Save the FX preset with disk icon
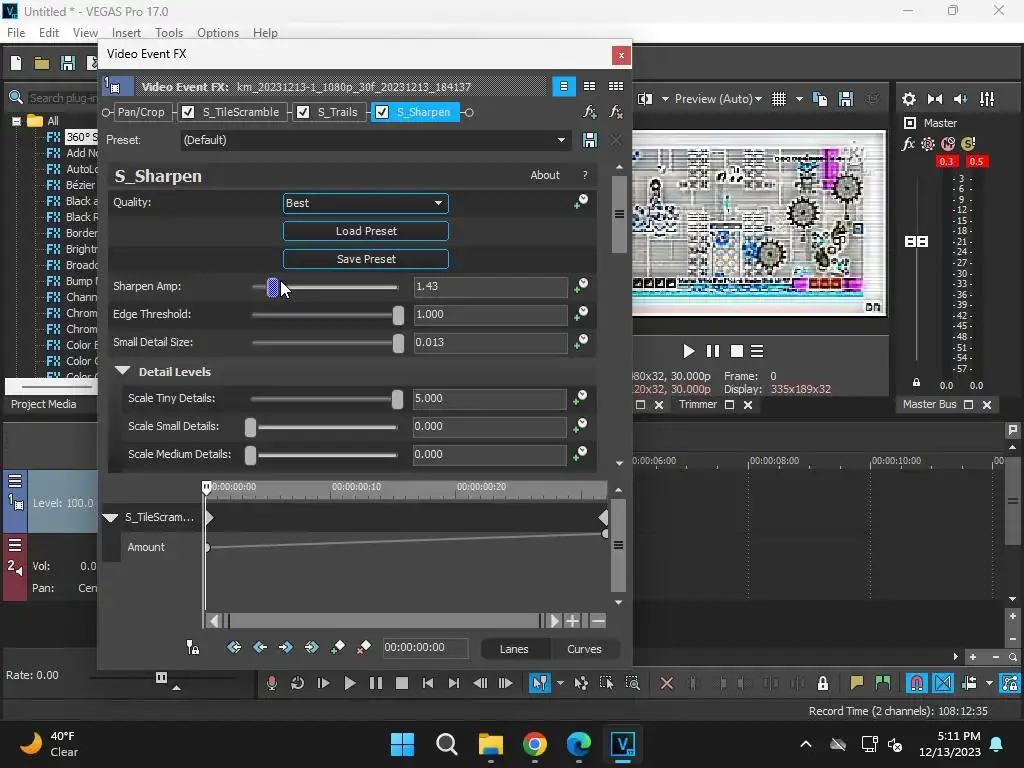1024x768 pixels. click(x=590, y=140)
